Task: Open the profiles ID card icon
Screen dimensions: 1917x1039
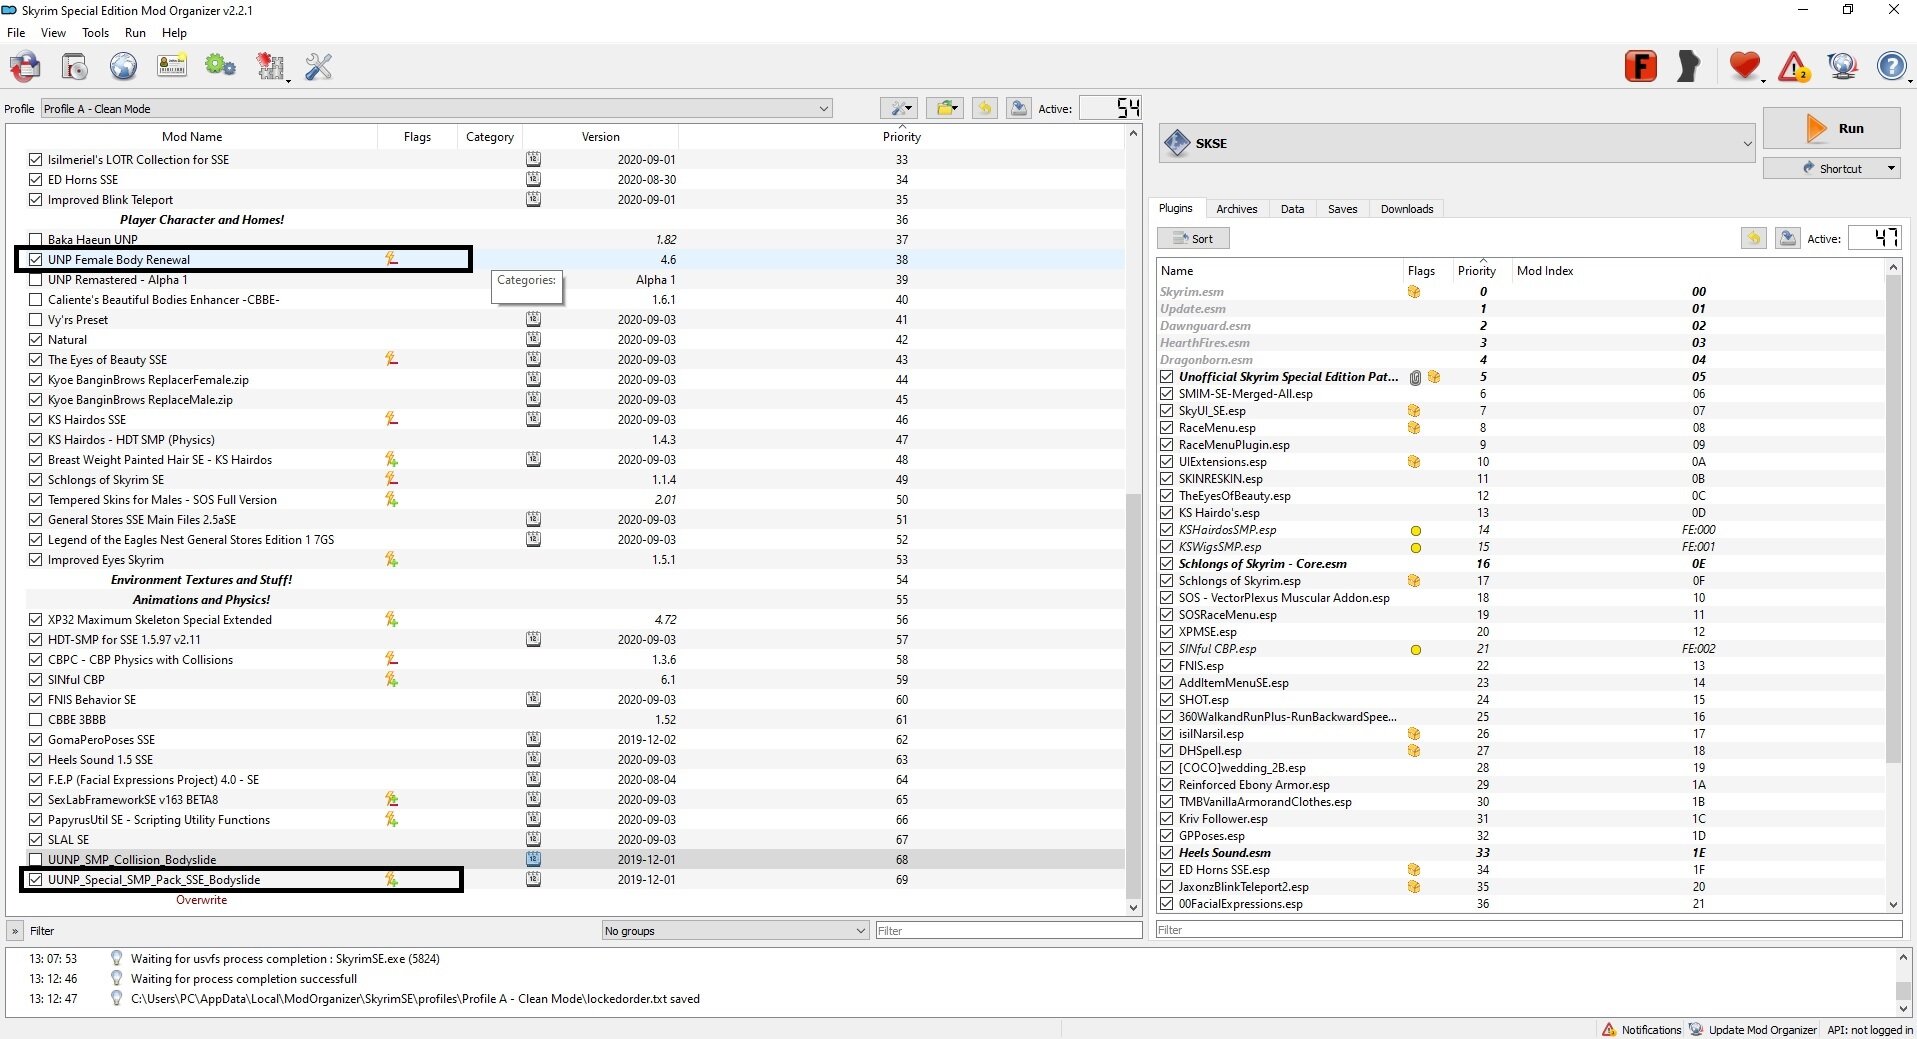Action: pos(172,66)
